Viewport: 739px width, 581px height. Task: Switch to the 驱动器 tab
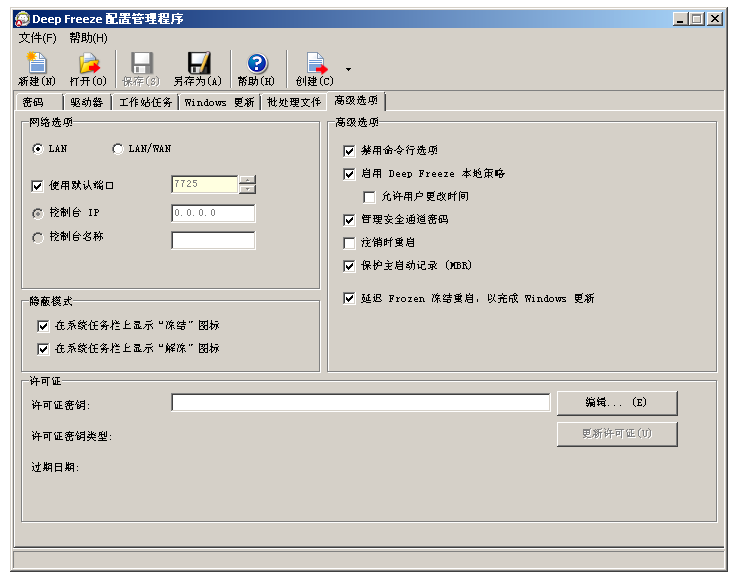pyautogui.click(x=87, y=102)
